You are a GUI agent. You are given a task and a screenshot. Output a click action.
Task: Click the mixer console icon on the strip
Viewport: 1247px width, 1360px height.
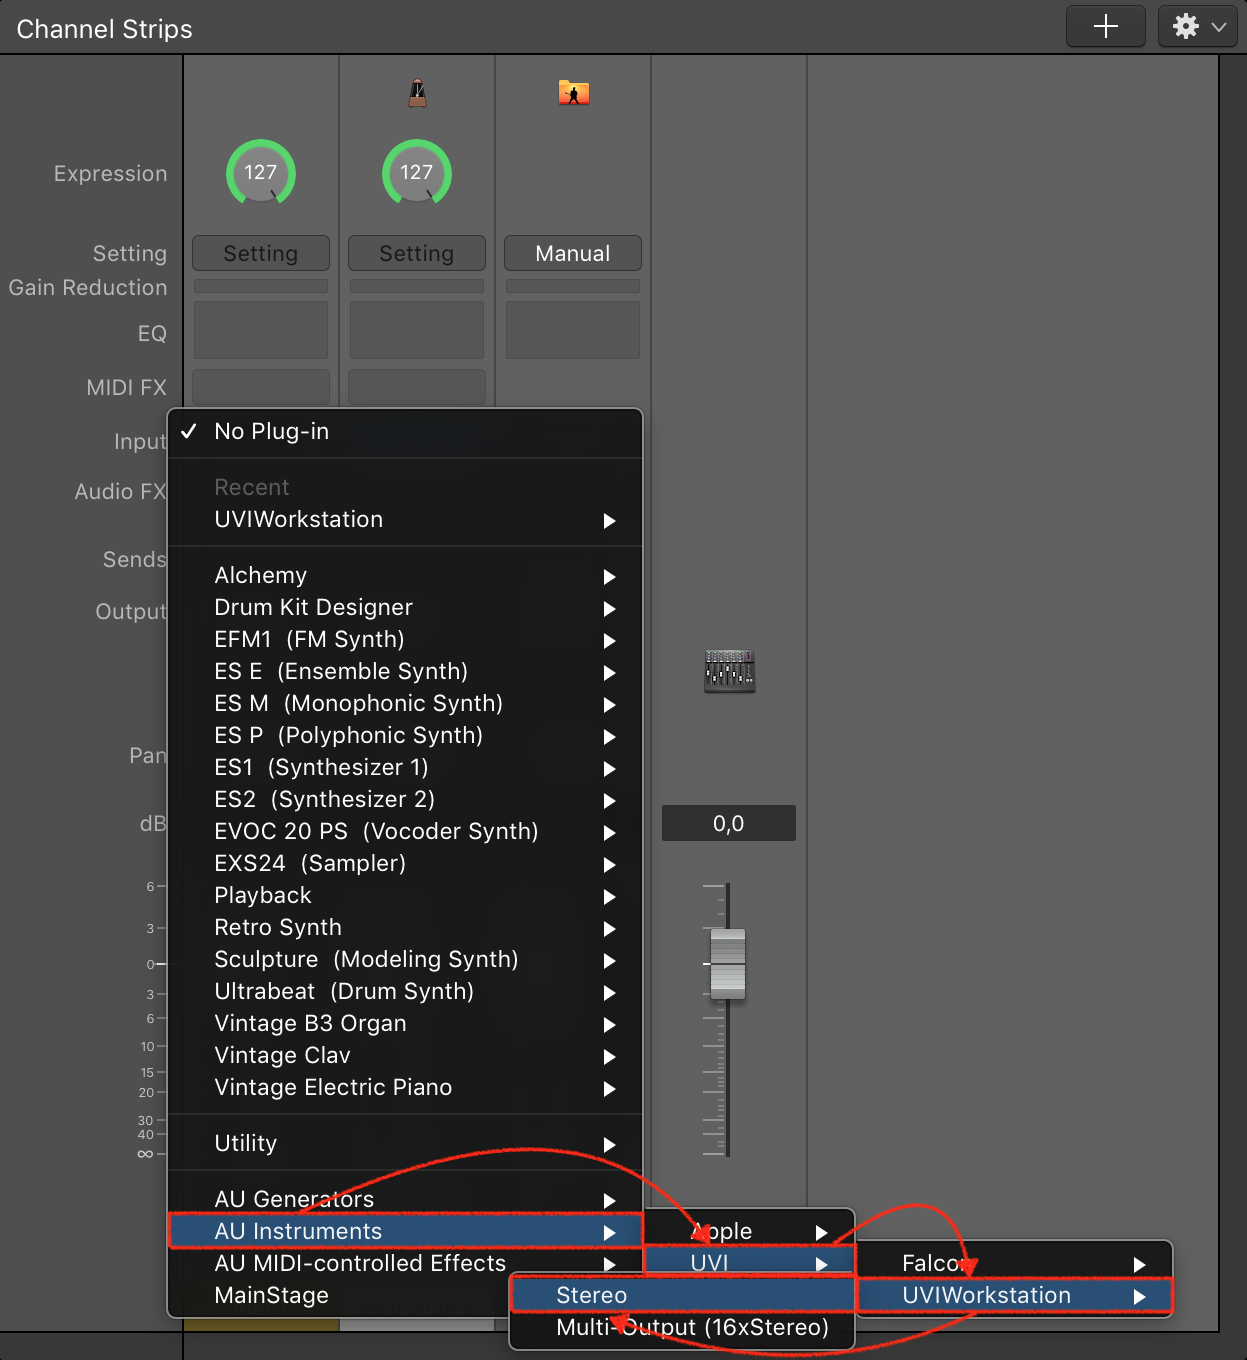[x=729, y=671]
